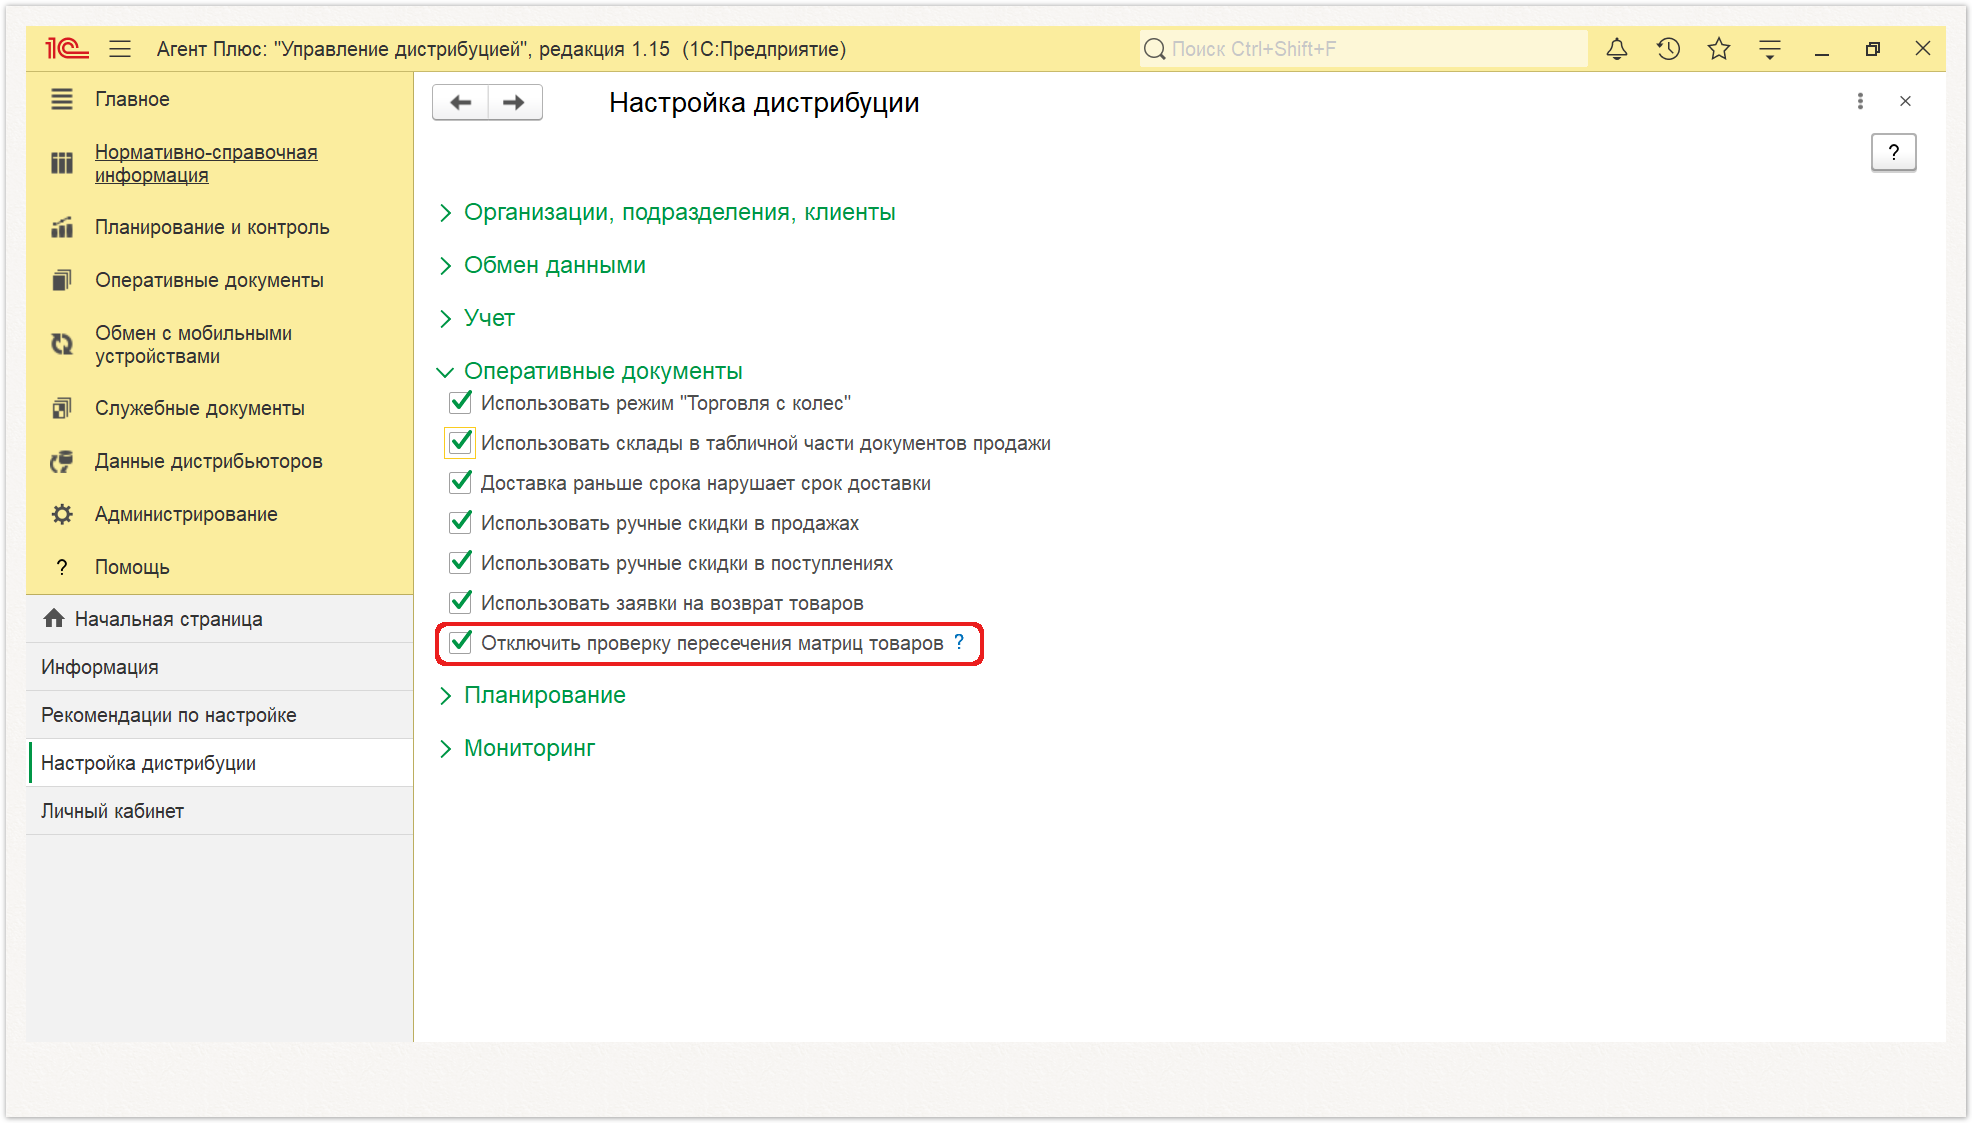Open the Administration gear section

pyautogui.click(x=186, y=514)
